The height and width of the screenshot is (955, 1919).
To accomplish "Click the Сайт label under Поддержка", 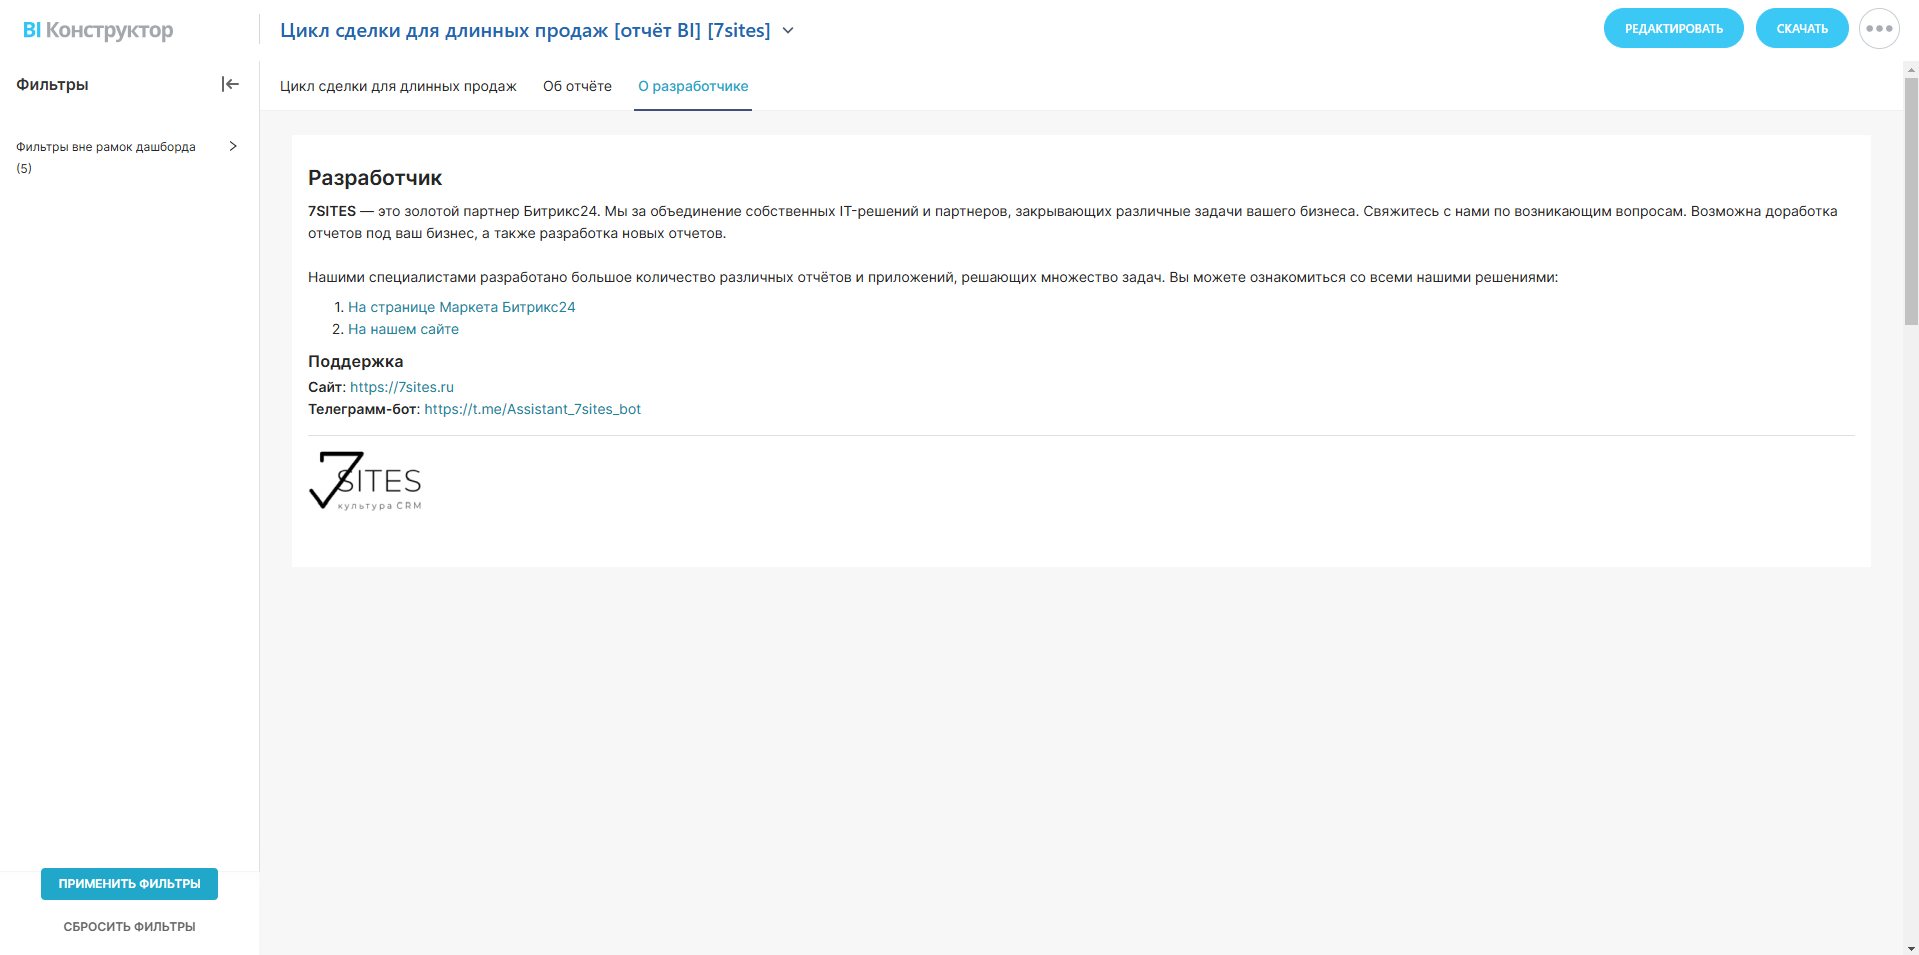I will pos(327,387).
